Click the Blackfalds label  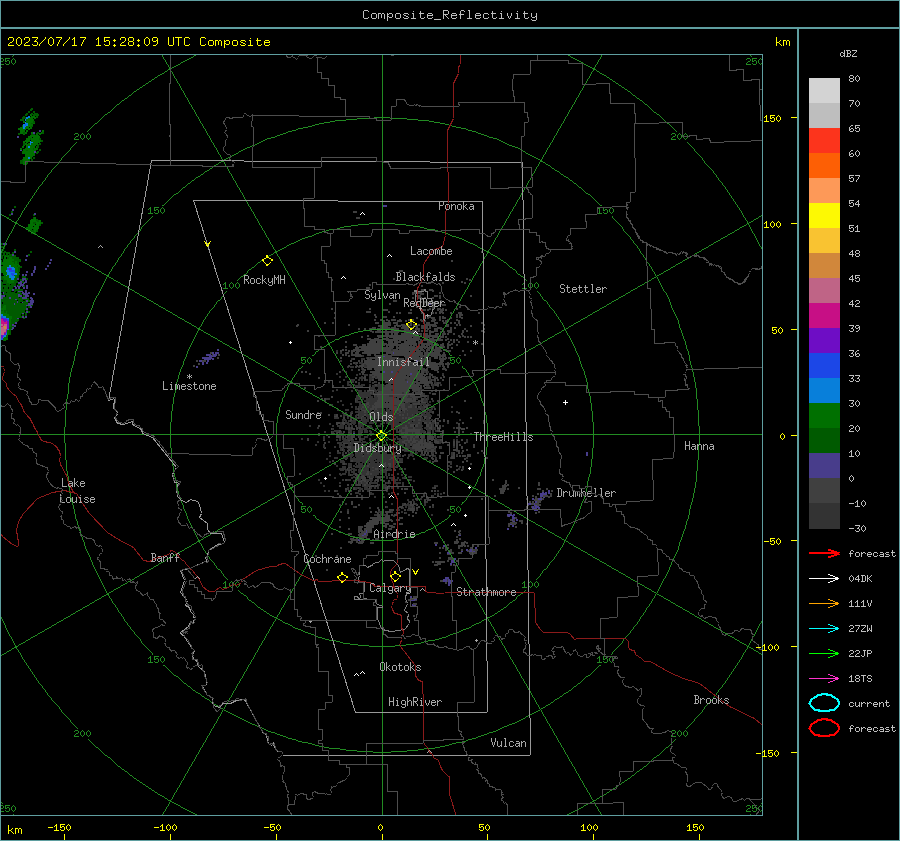pyautogui.click(x=425, y=277)
